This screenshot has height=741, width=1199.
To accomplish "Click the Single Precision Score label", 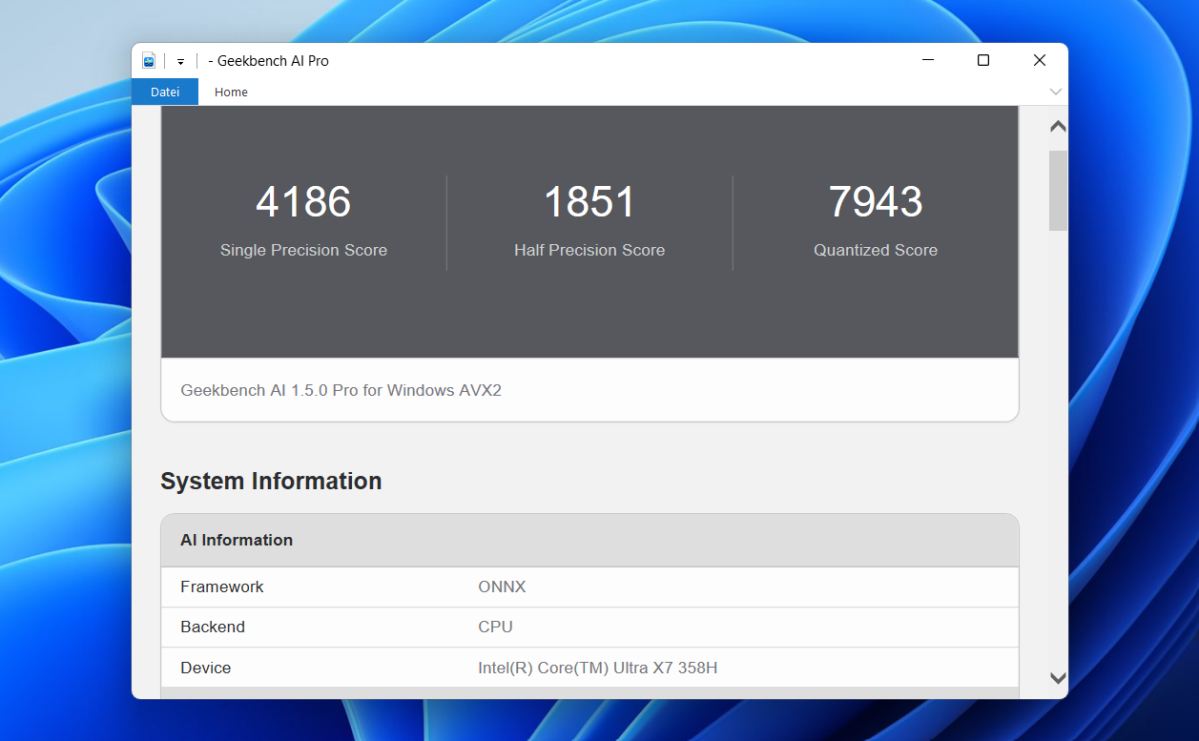I will click(x=304, y=250).
